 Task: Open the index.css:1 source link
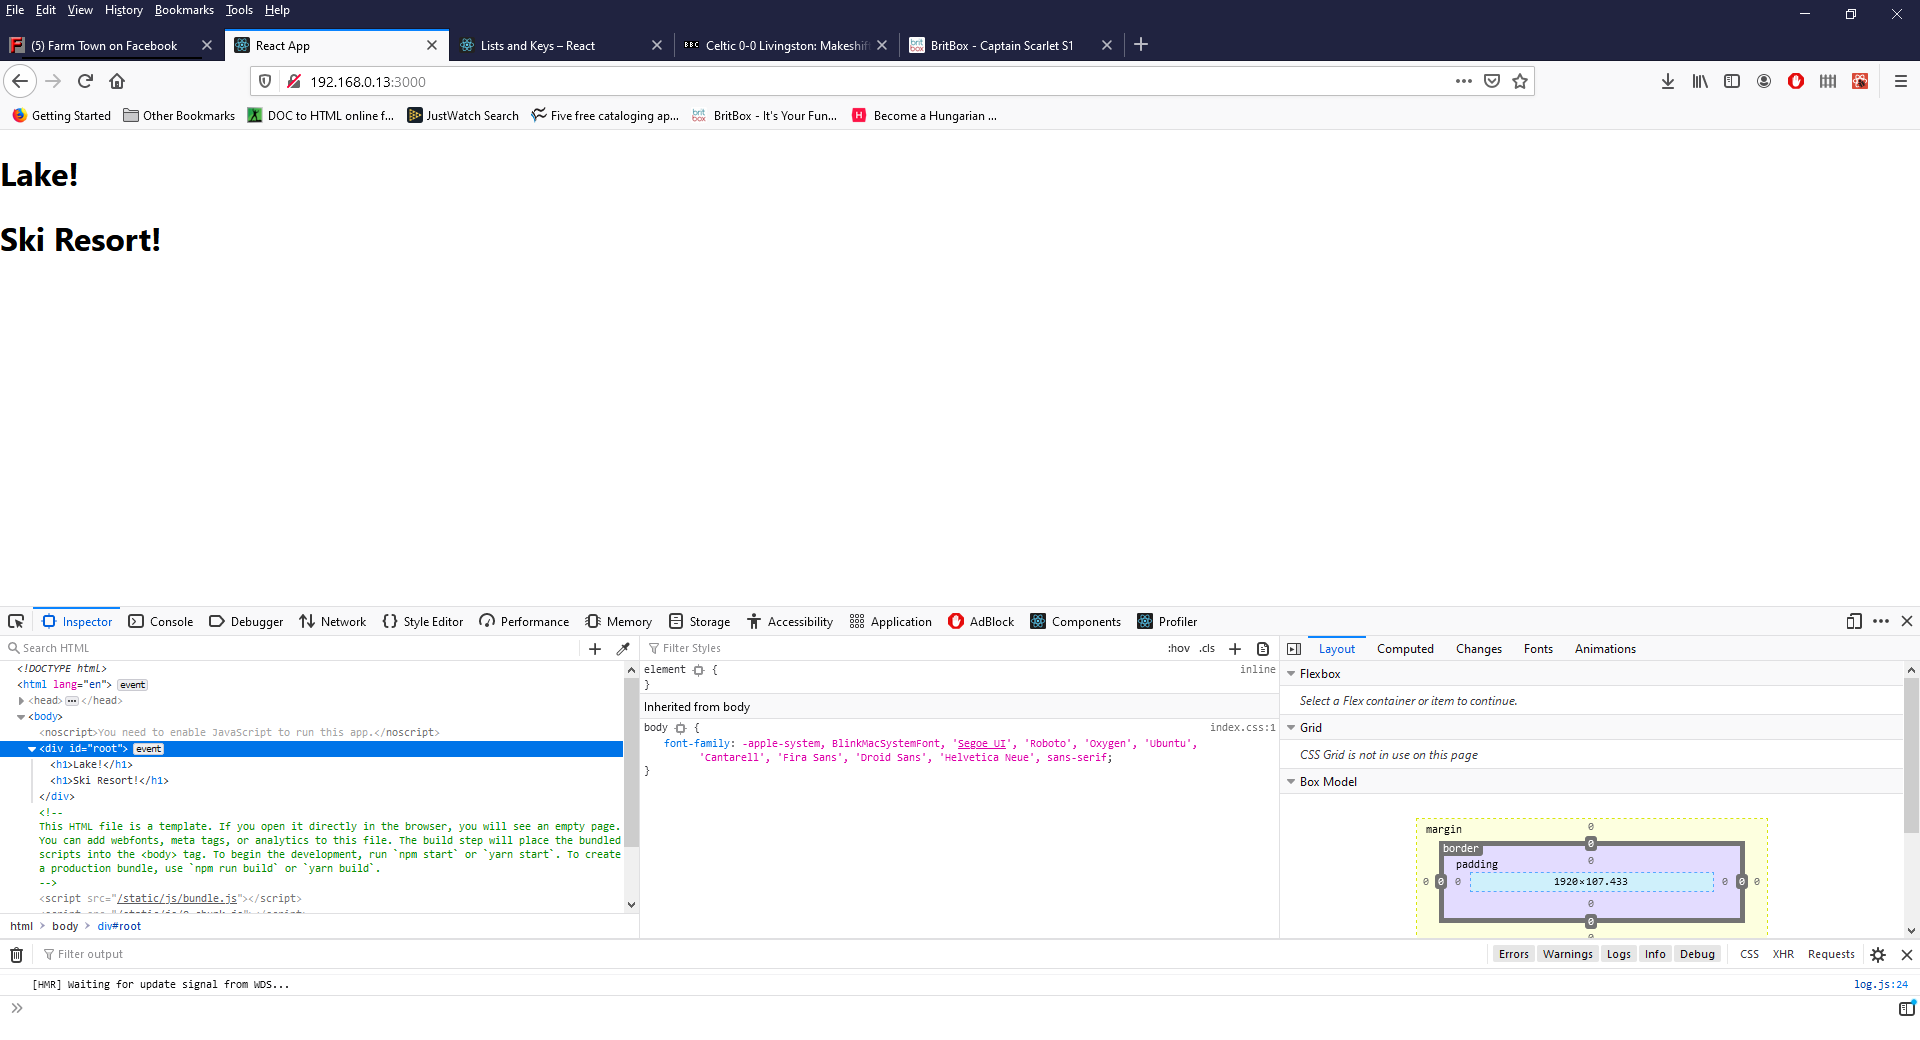pyautogui.click(x=1243, y=727)
